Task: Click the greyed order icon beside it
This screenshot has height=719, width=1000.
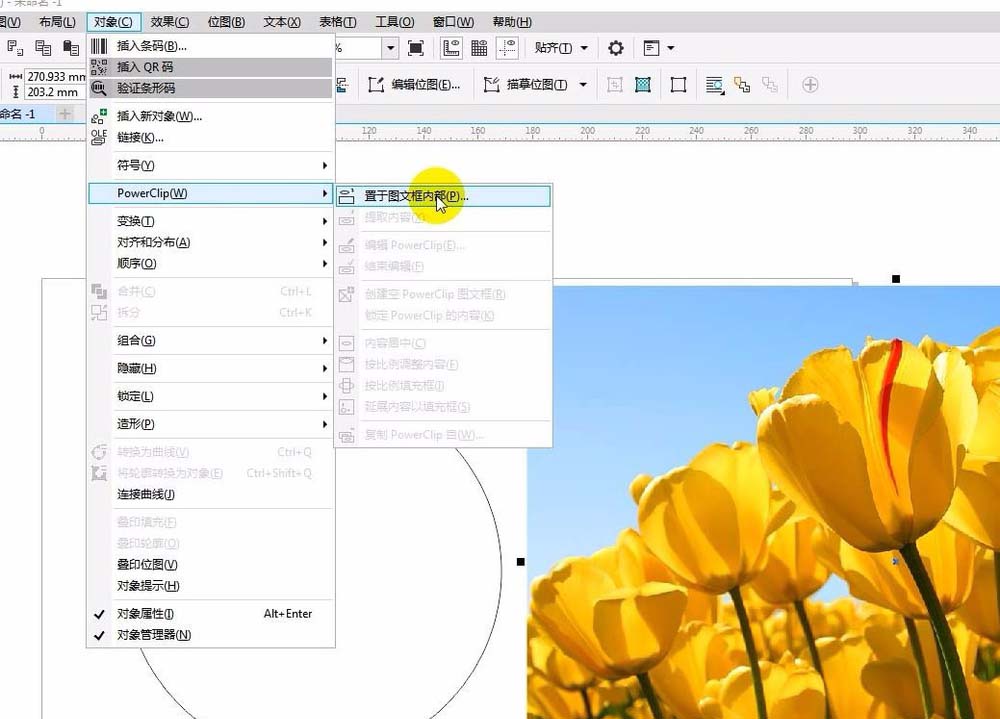Action: click(770, 85)
